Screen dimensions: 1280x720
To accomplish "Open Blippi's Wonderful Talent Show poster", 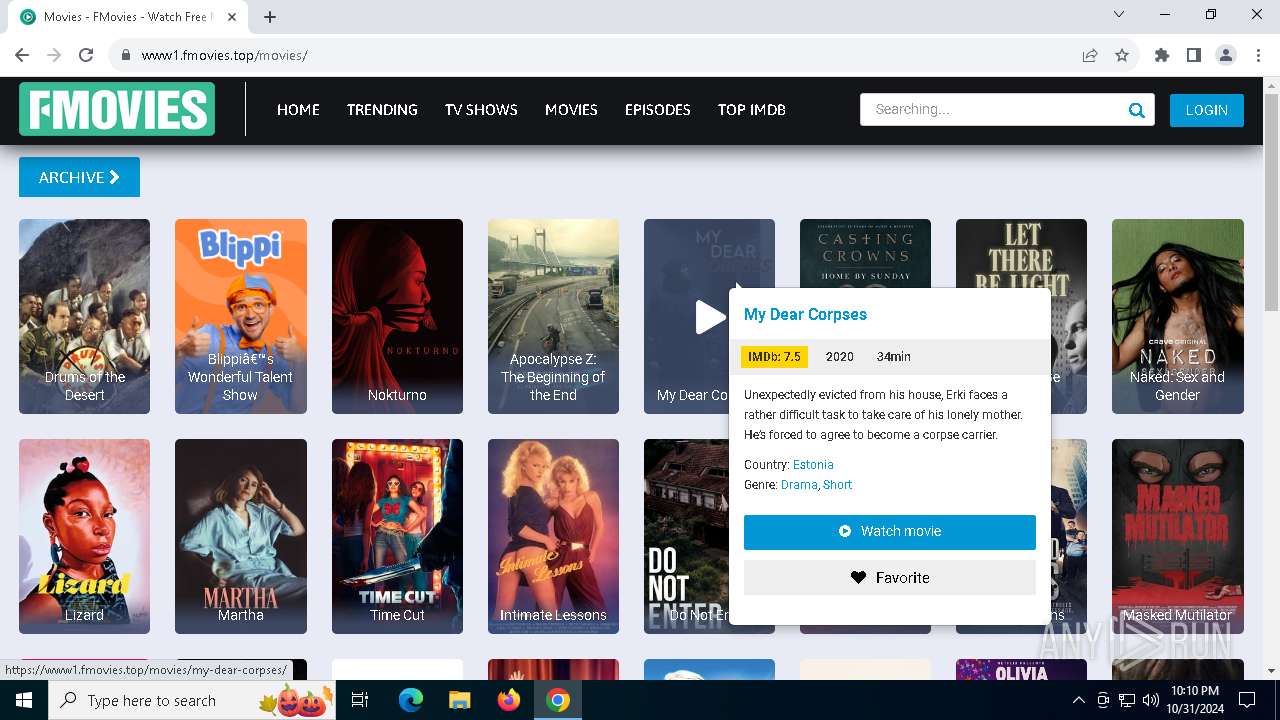I will [x=240, y=316].
